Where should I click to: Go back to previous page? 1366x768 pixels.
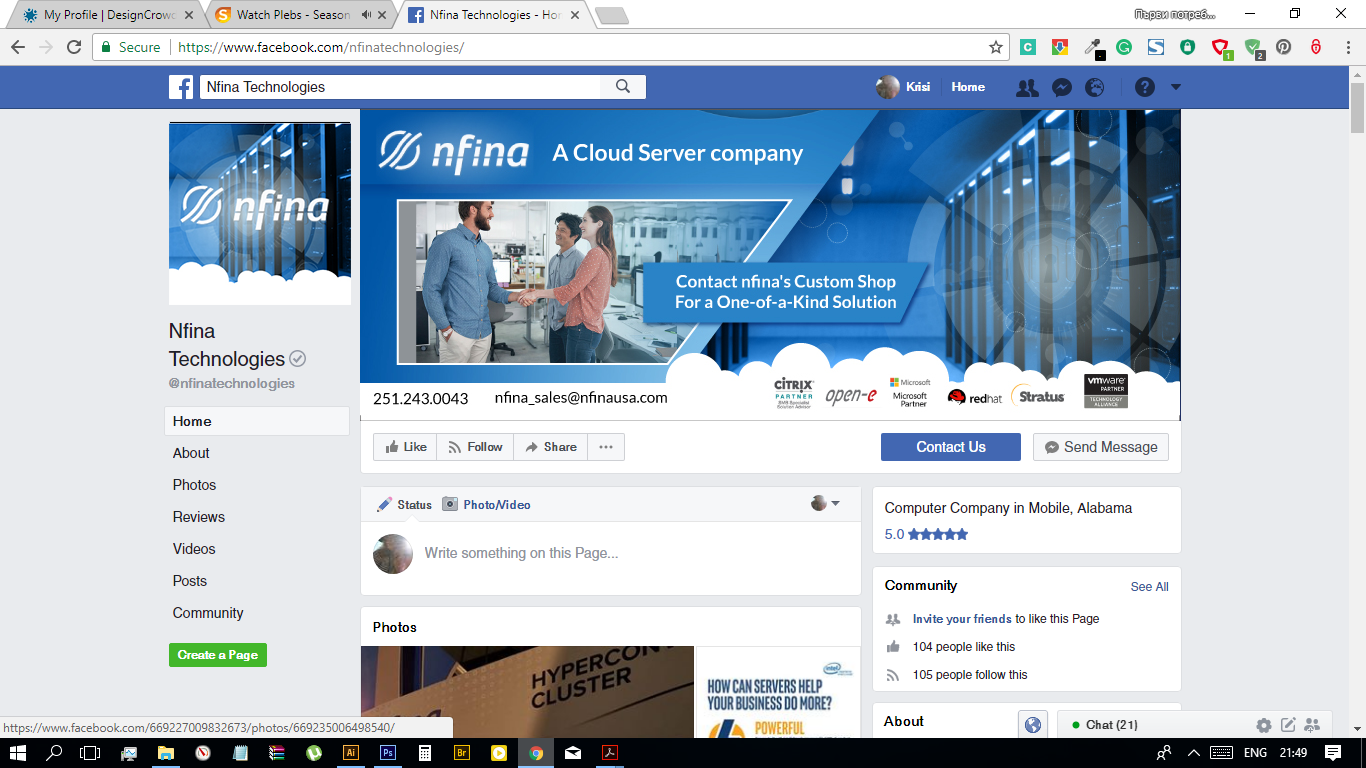(18, 47)
